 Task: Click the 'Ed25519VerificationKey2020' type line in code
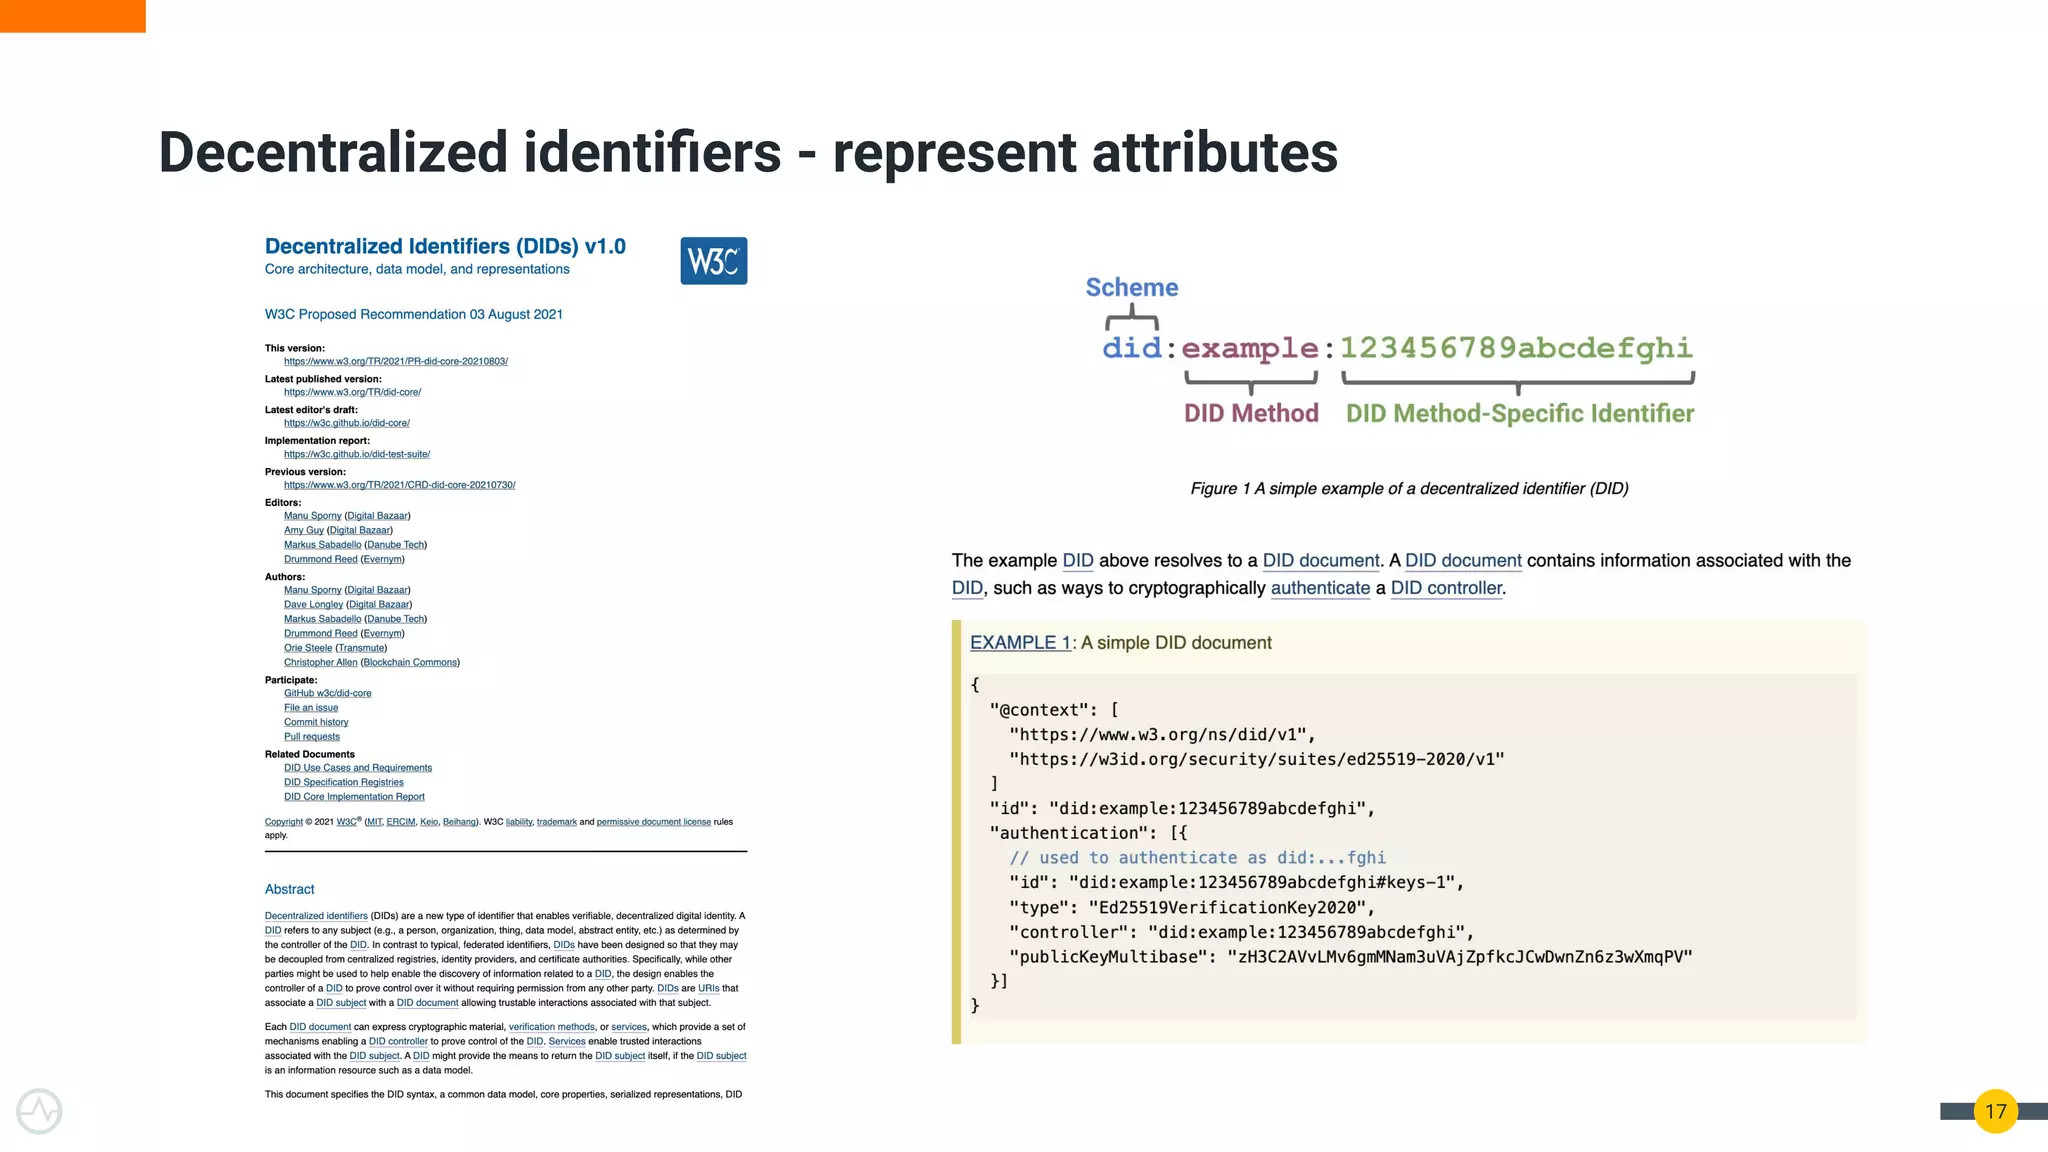1192,908
